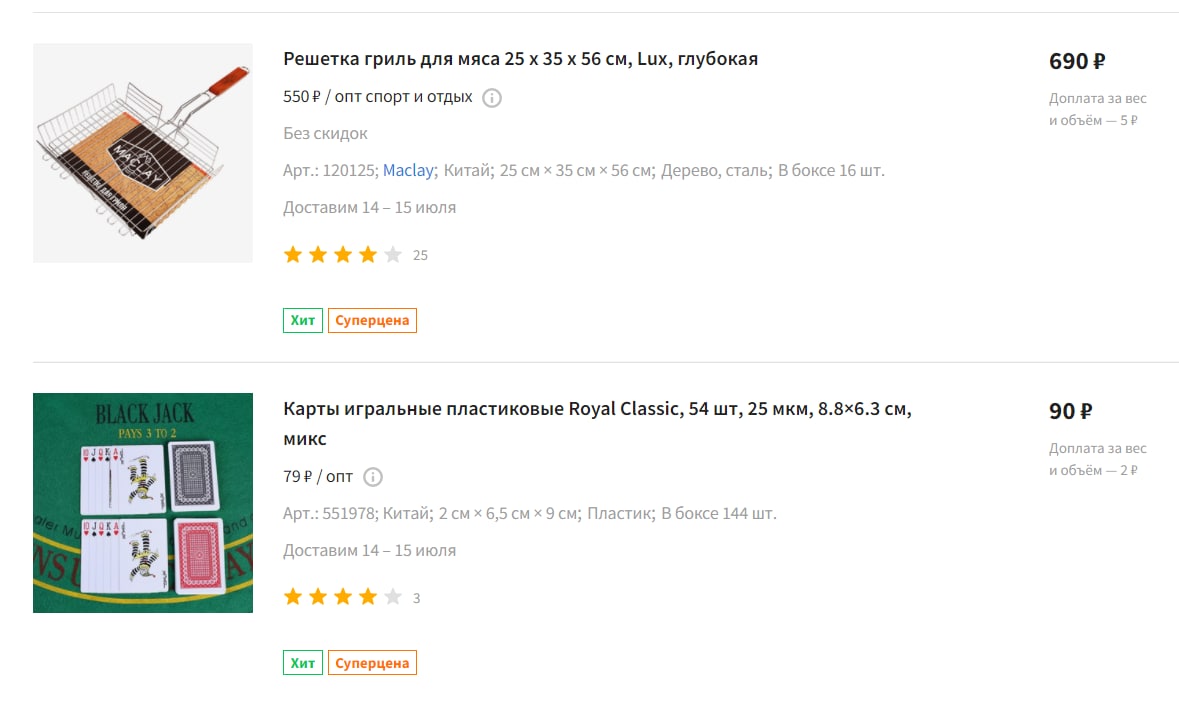
Task: Follow the Maclay brand link
Action: [x=408, y=171]
